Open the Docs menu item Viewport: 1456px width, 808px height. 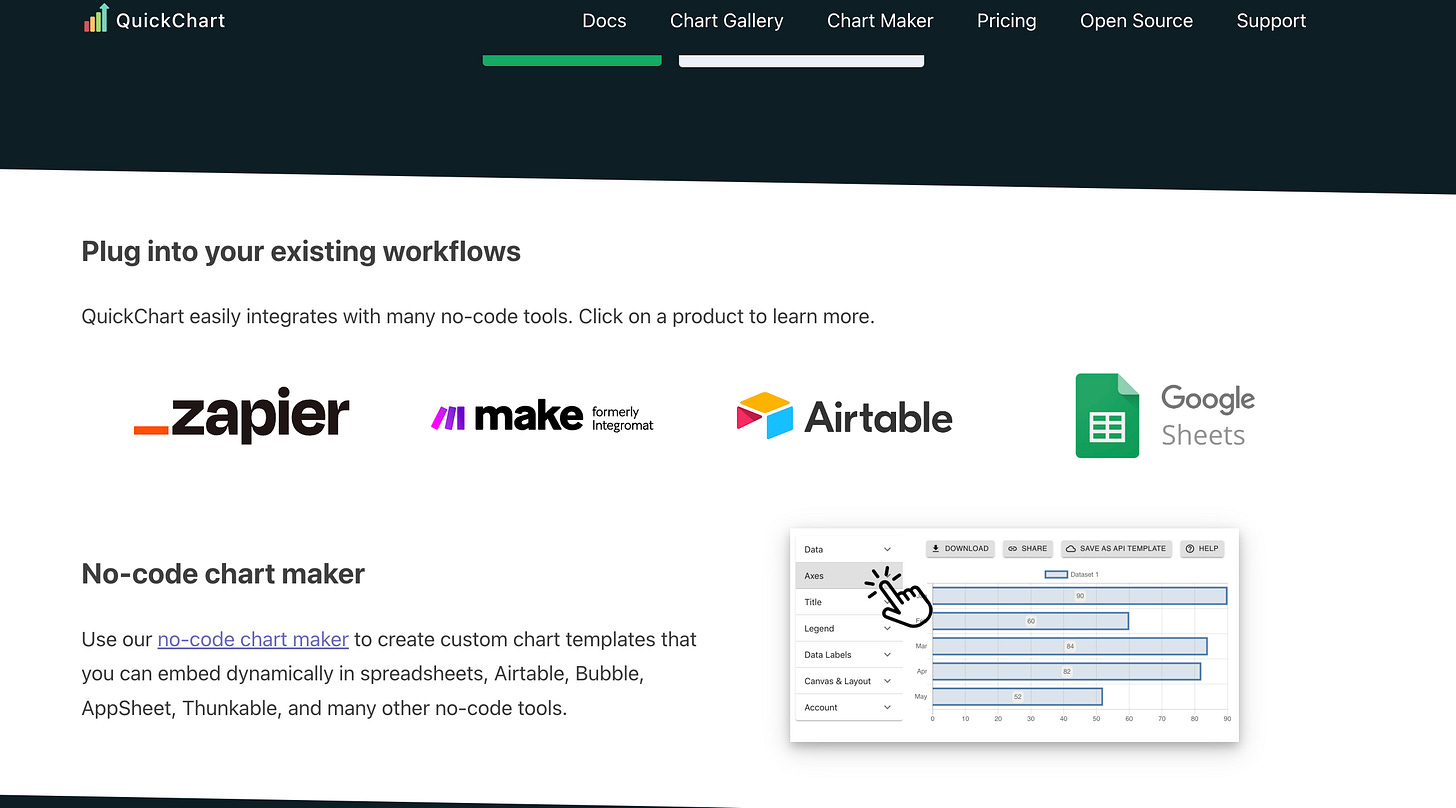click(x=604, y=21)
